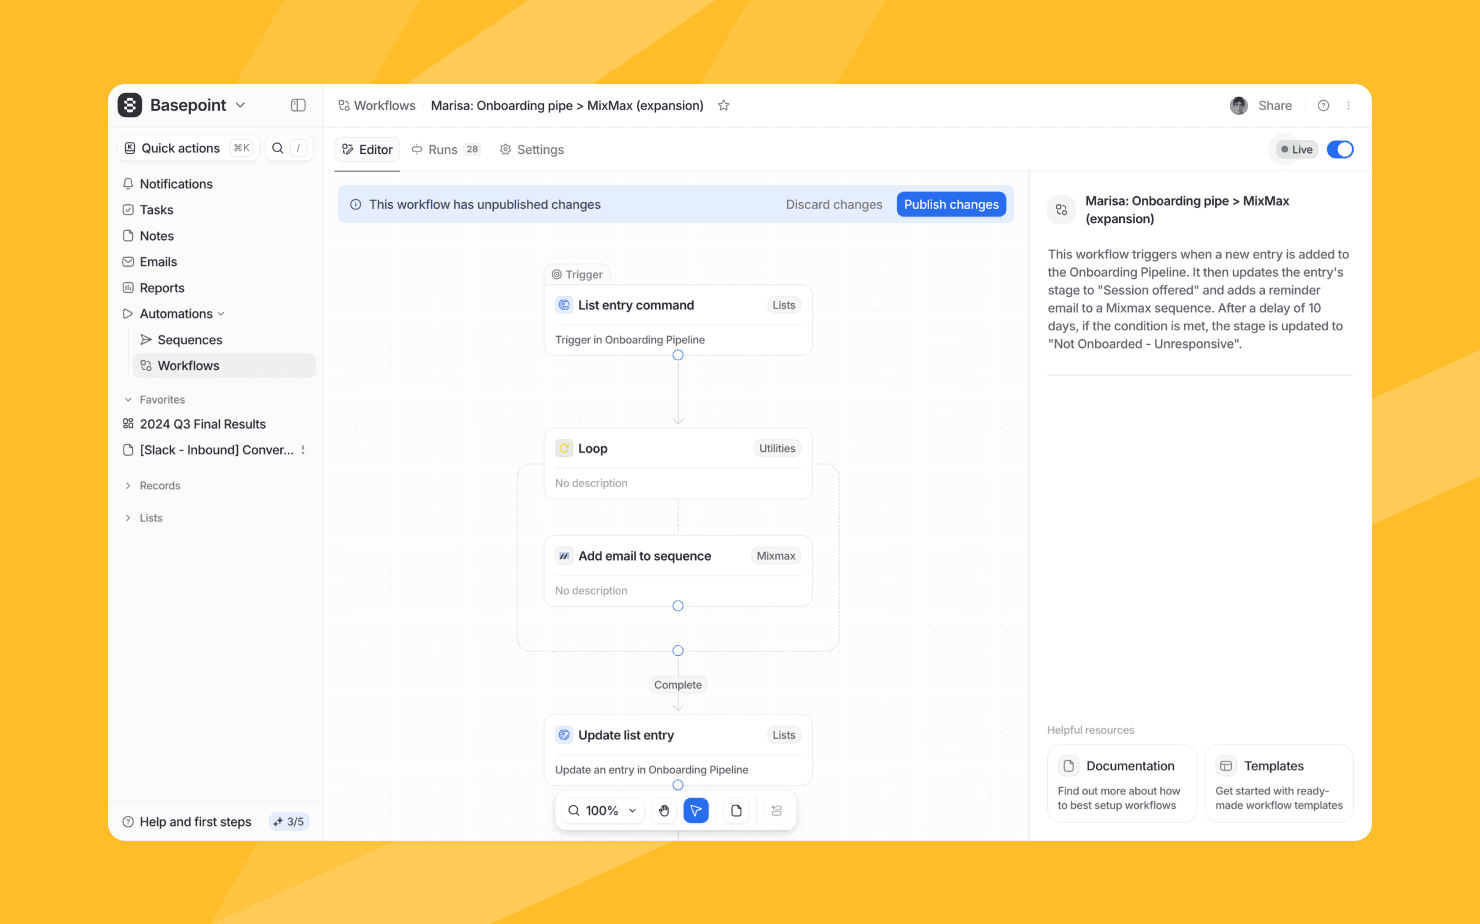Expand the Records section
This screenshot has height=924, width=1480.
coord(159,486)
